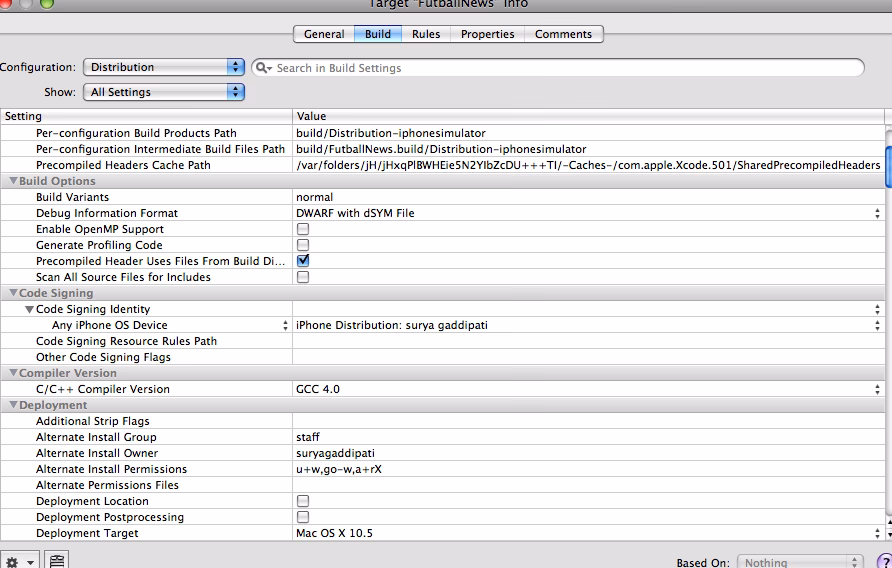892x568 pixels.
Task: Collapse the Code Signing section
Action: tap(13, 293)
